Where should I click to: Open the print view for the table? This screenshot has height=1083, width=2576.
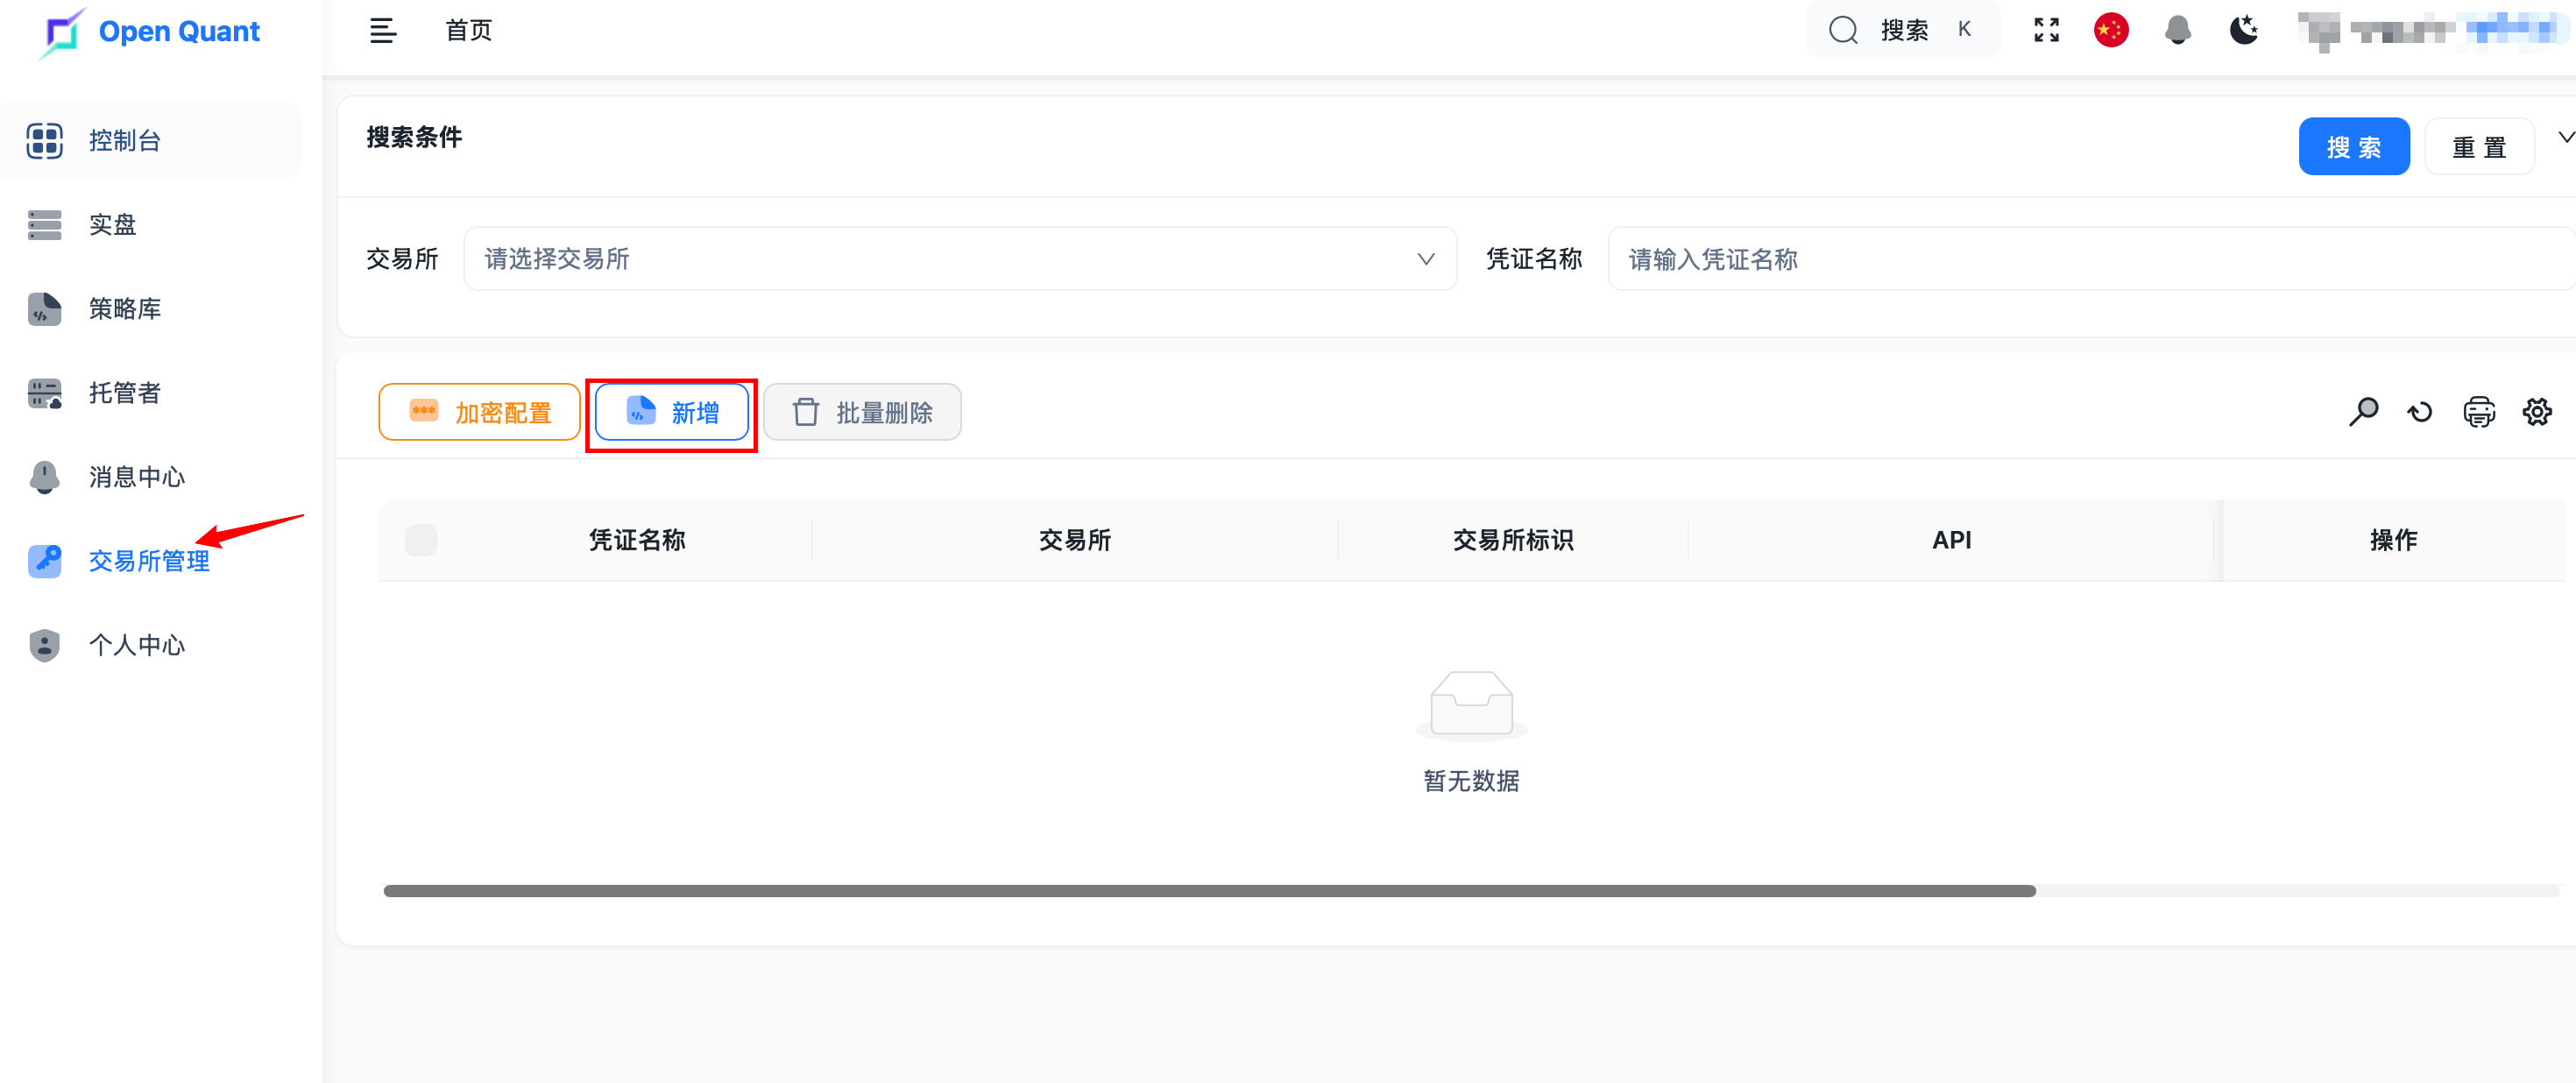tap(2478, 411)
